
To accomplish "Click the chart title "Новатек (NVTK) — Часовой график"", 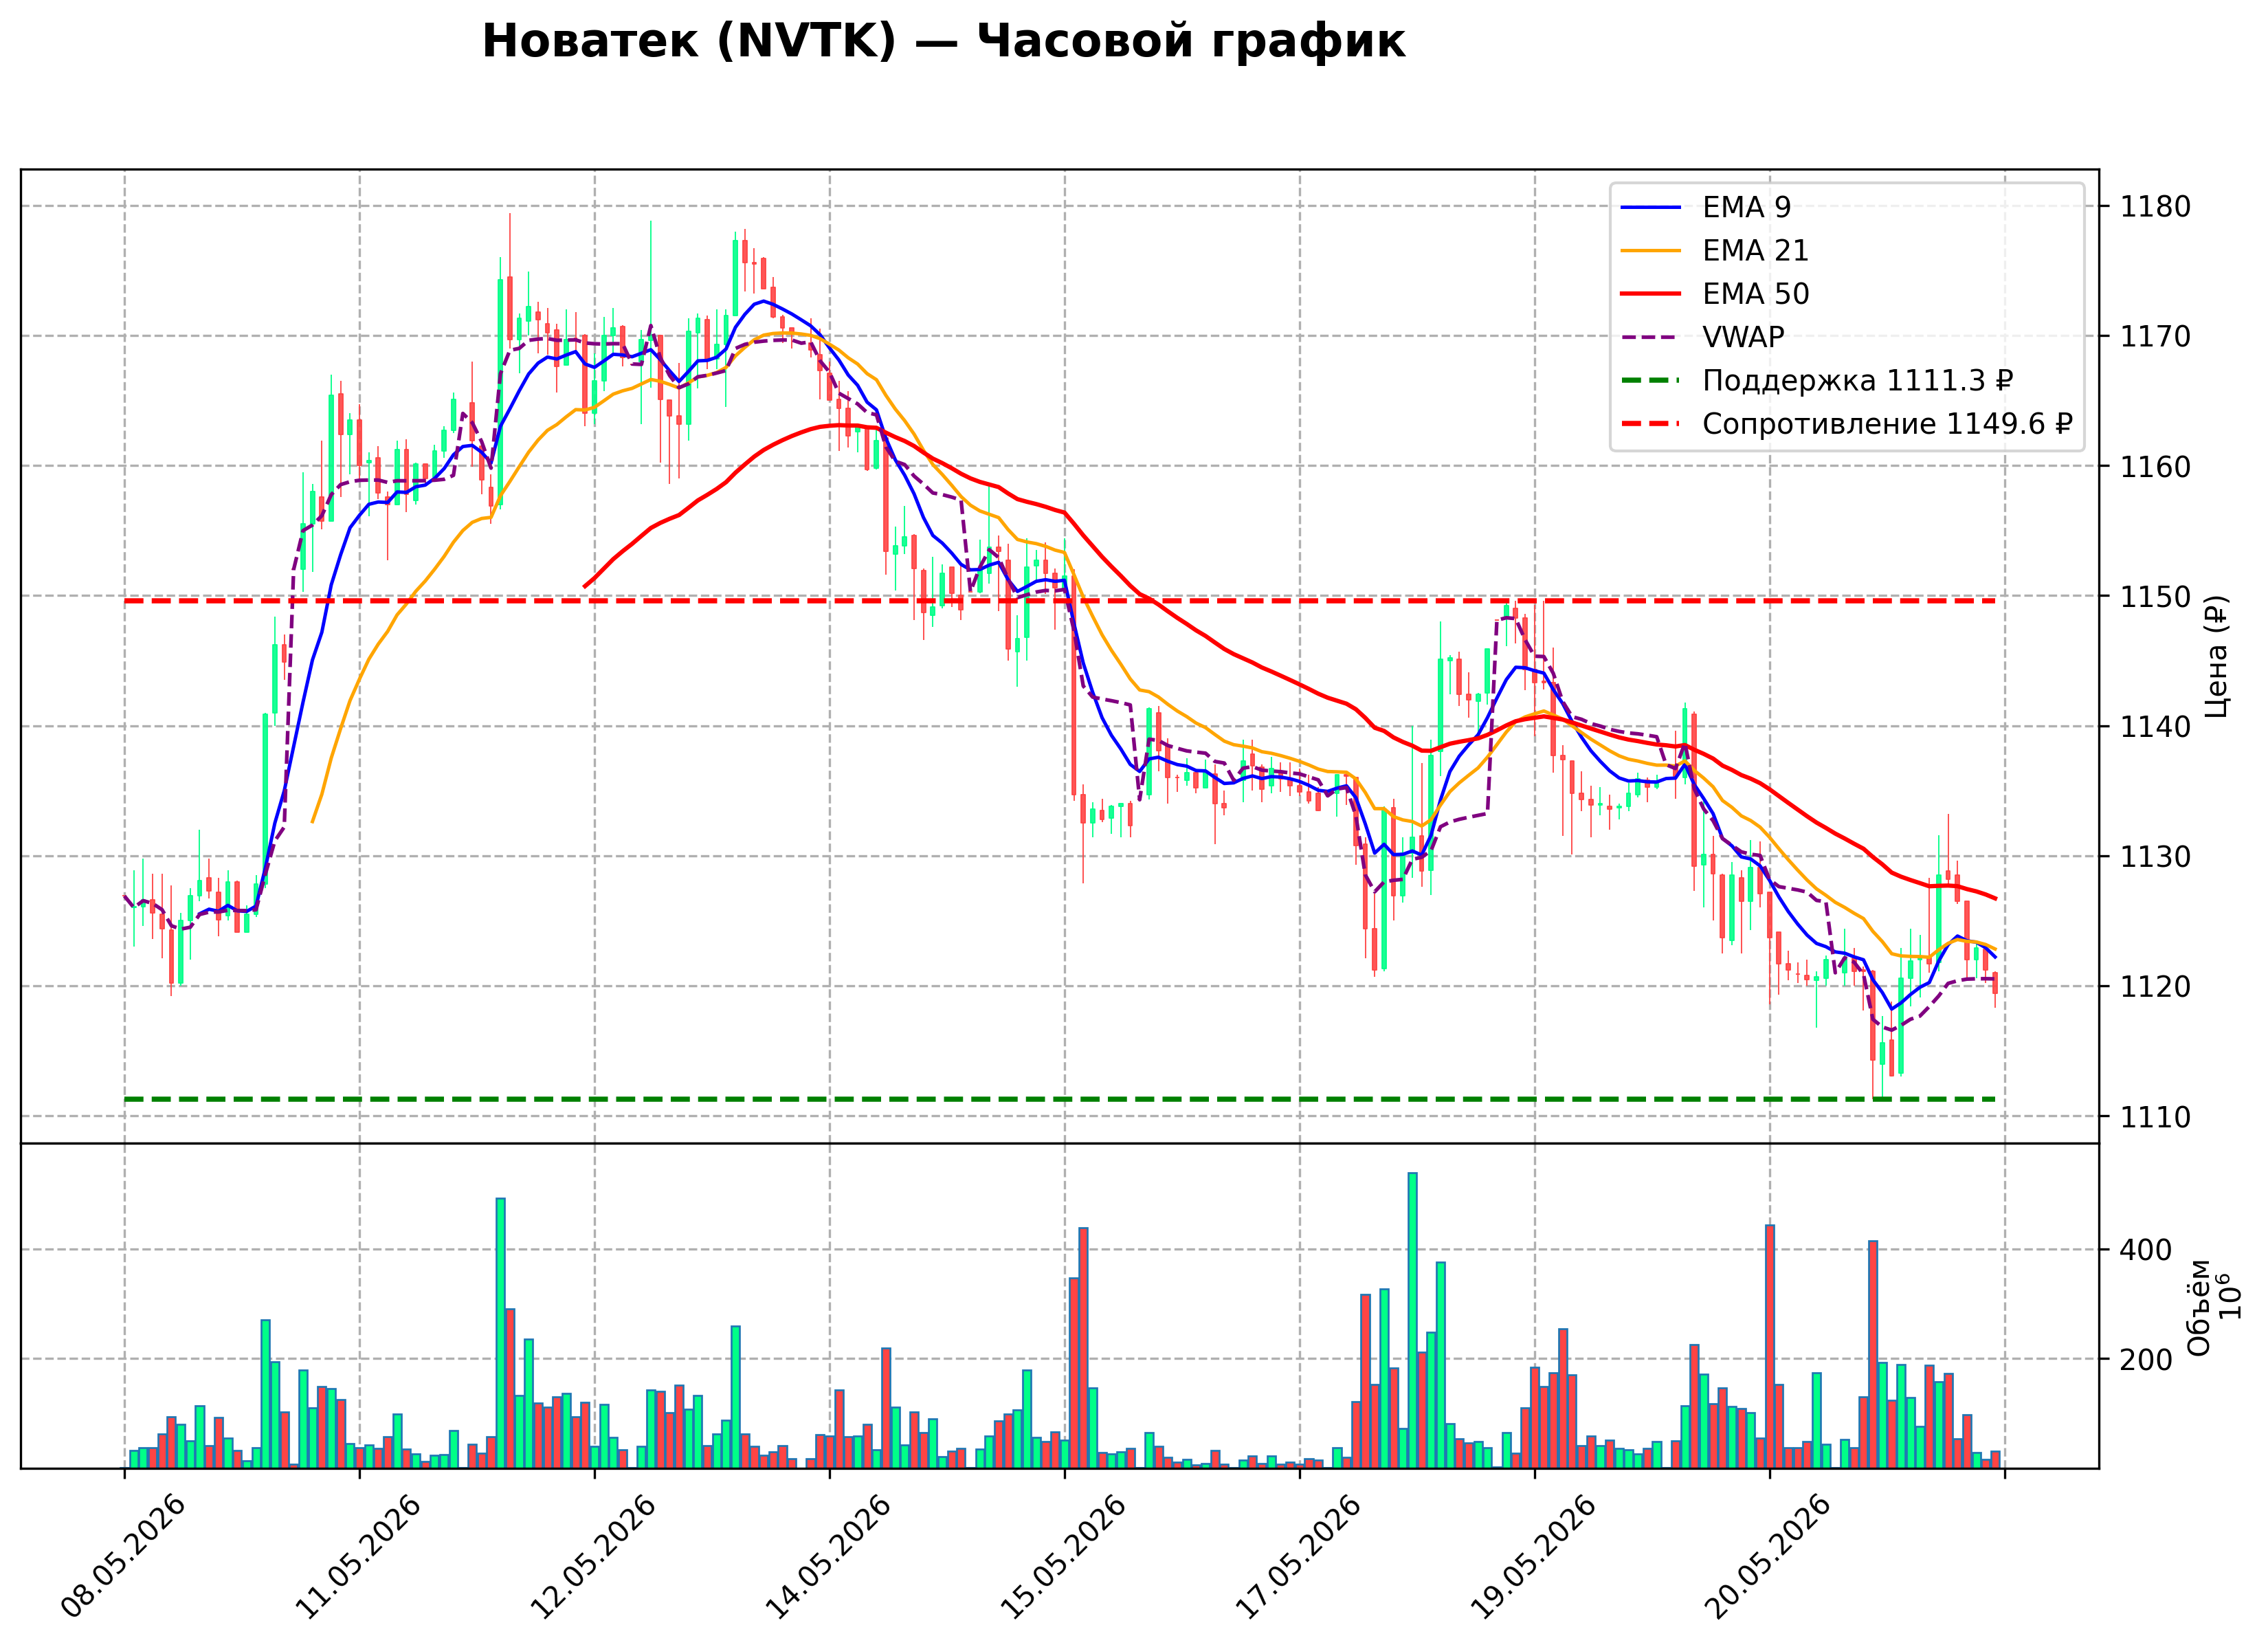I will (x=943, y=42).
